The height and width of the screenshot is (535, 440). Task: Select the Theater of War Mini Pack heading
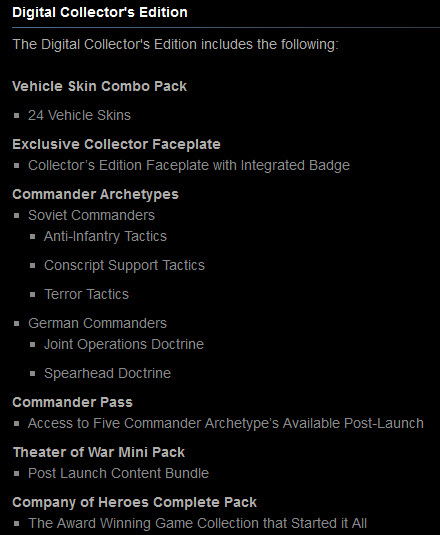(x=99, y=452)
